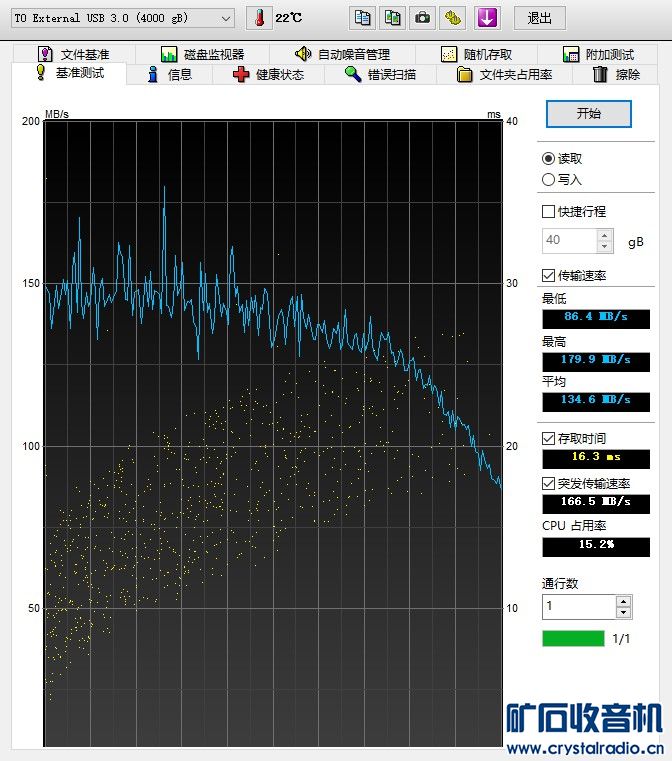Click the trash can 擦除 icon
Viewport: 672px width, 761px height.
tap(600, 74)
